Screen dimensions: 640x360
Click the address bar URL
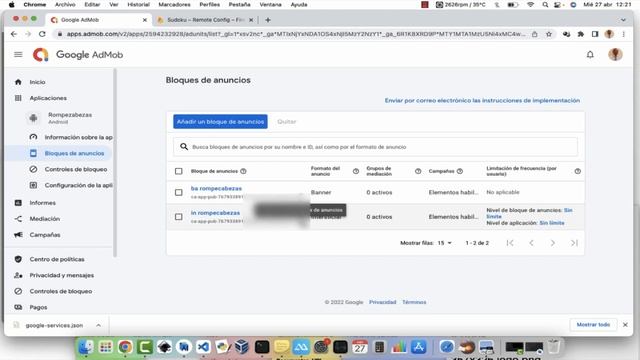[296, 34]
